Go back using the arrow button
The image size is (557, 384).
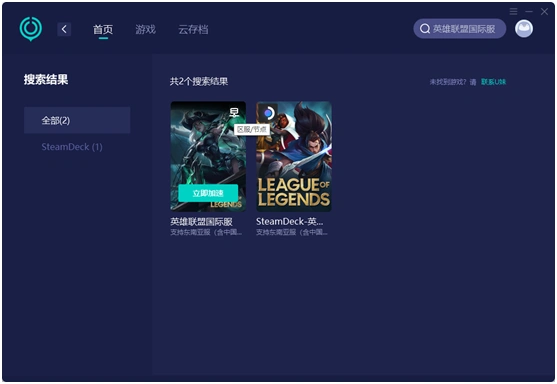click(64, 29)
